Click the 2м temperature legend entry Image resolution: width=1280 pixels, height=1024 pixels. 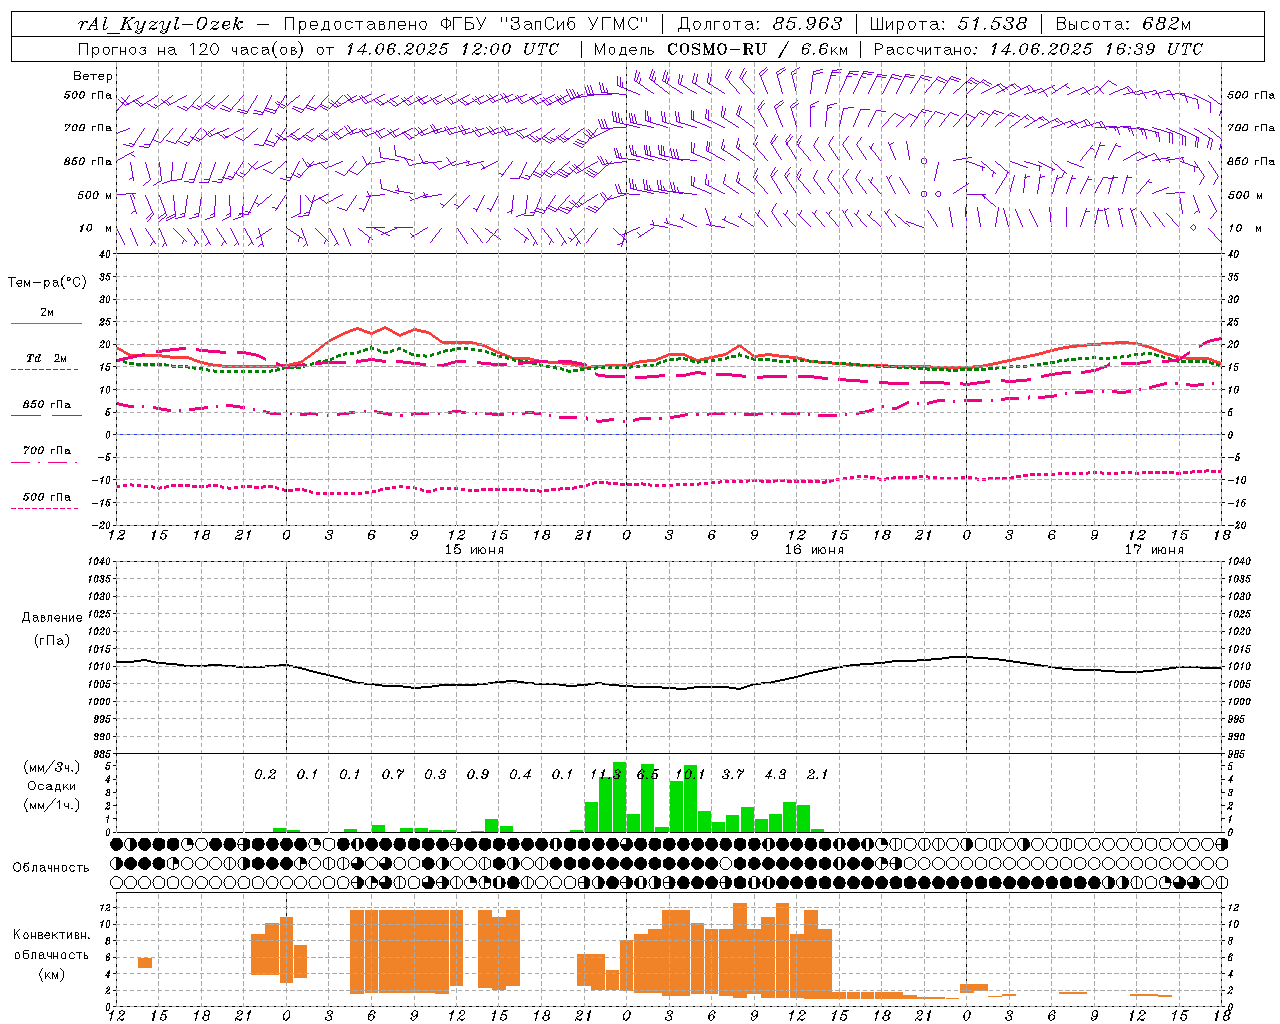coord(47,313)
